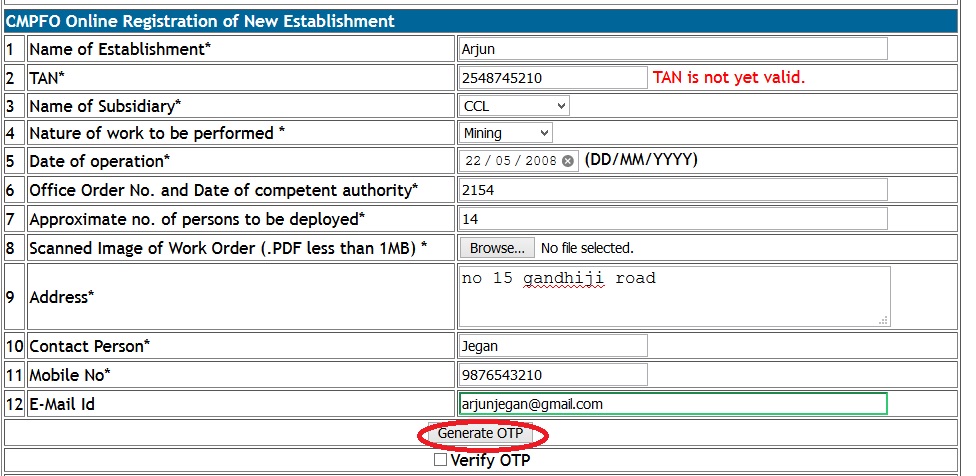Open the Name of Subsidiary dropdown
This screenshot has height=476, width=976.
pos(514,105)
